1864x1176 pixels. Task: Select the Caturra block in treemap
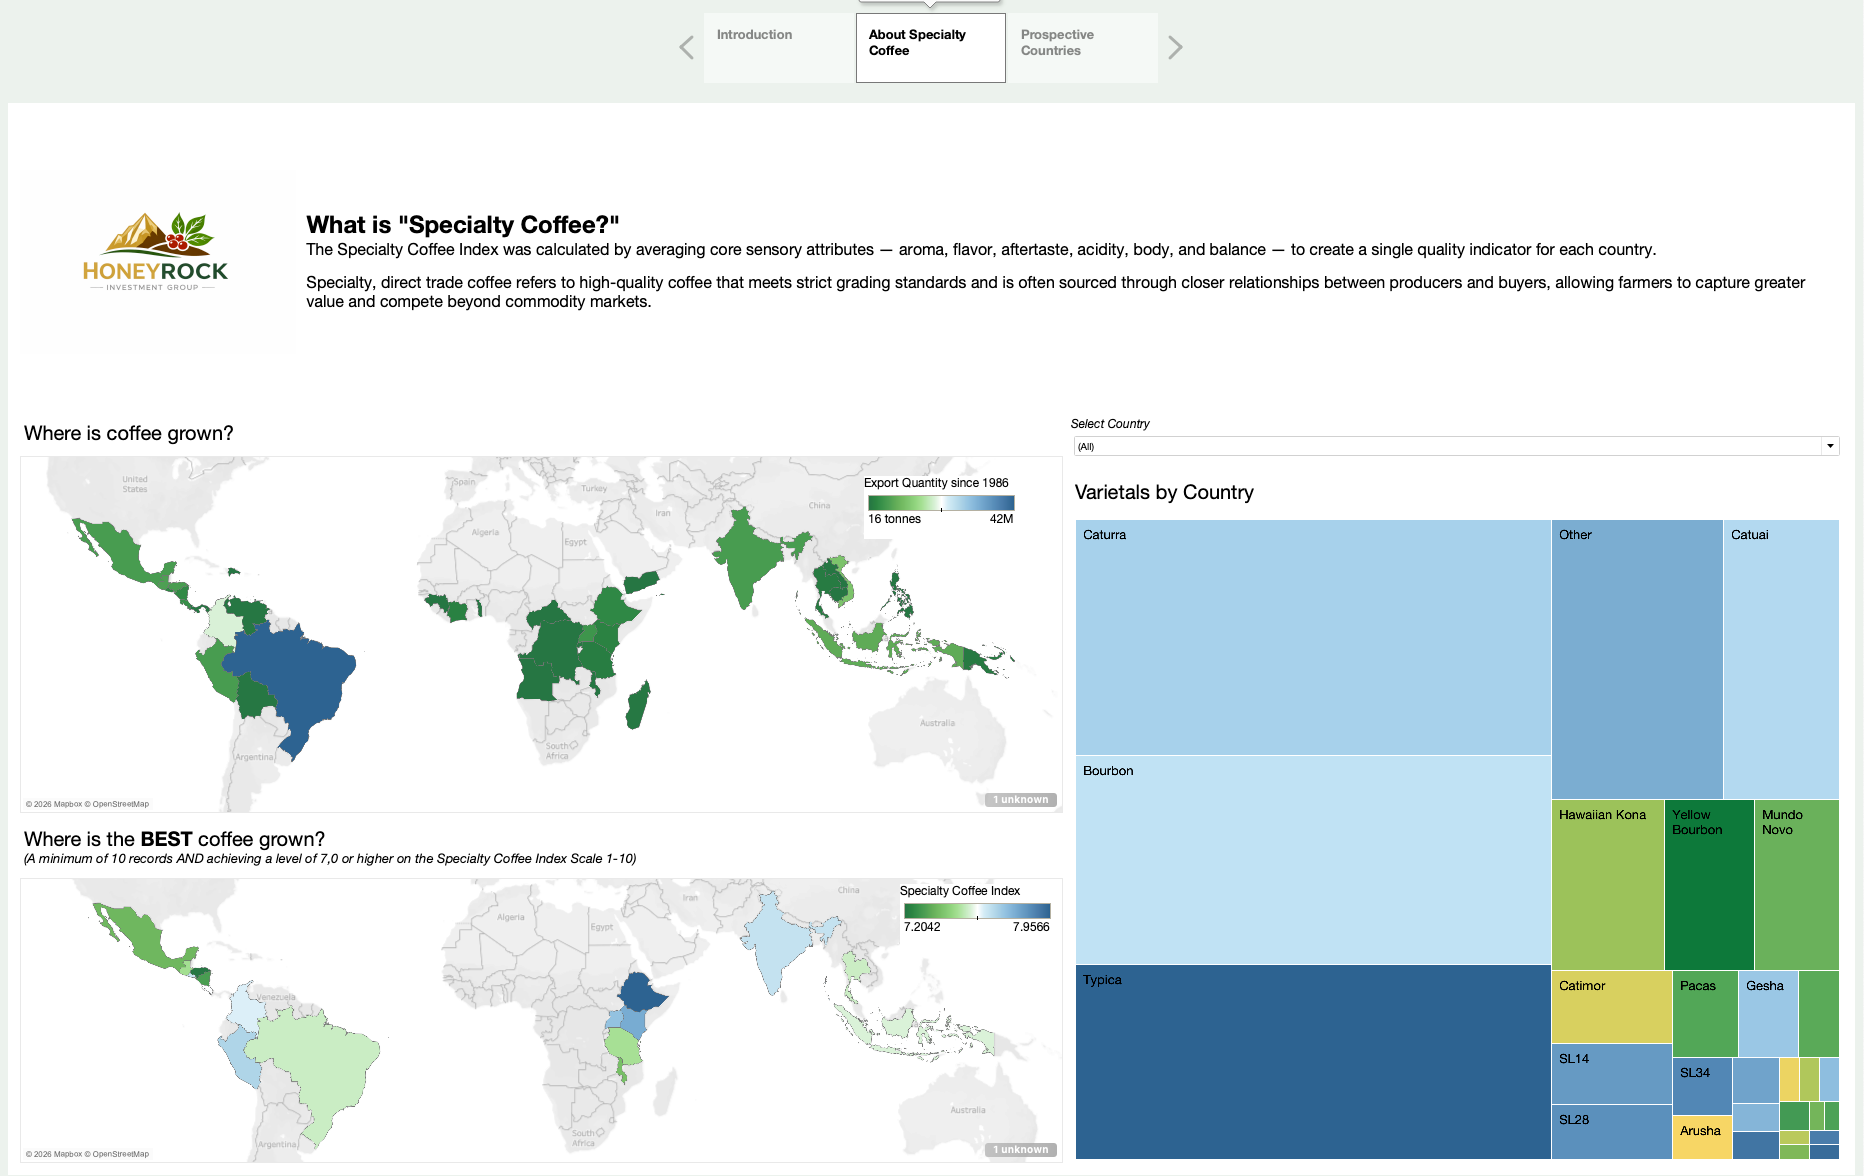tap(1312, 637)
